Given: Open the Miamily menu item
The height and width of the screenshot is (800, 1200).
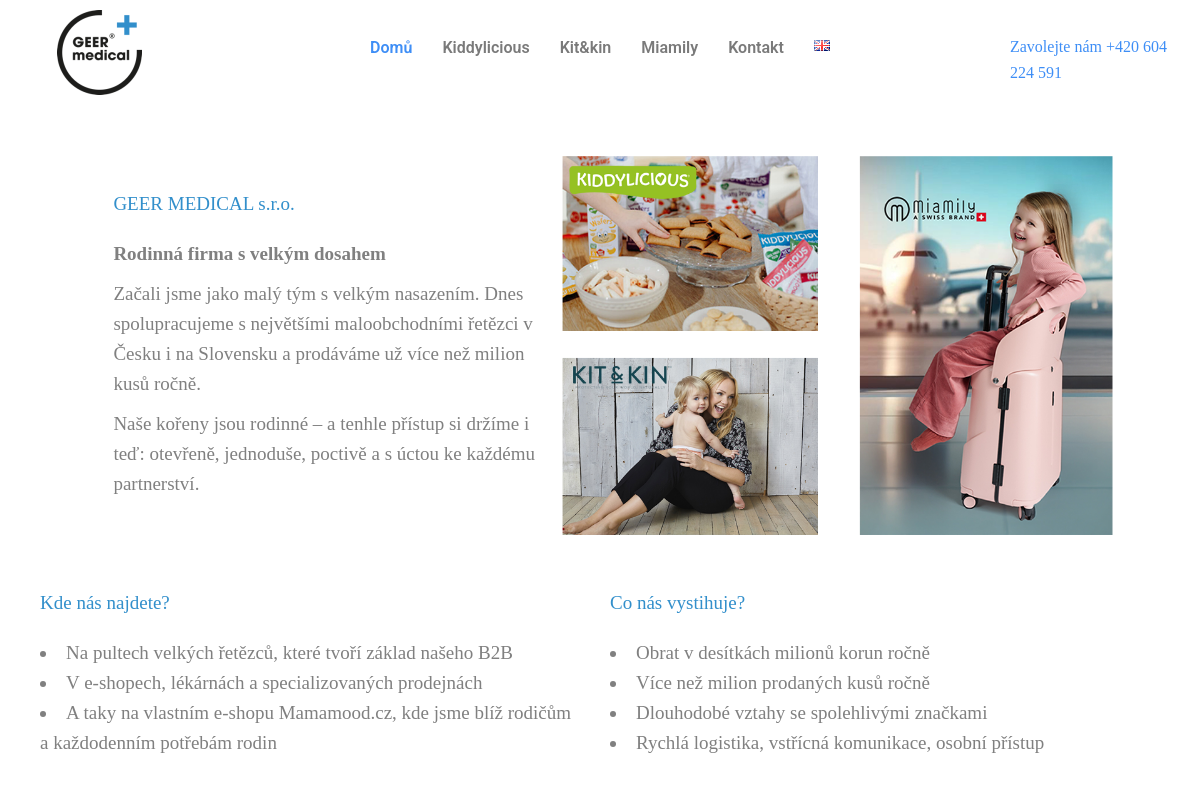Looking at the screenshot, I should pyautogui.click(x=669, y=47).
